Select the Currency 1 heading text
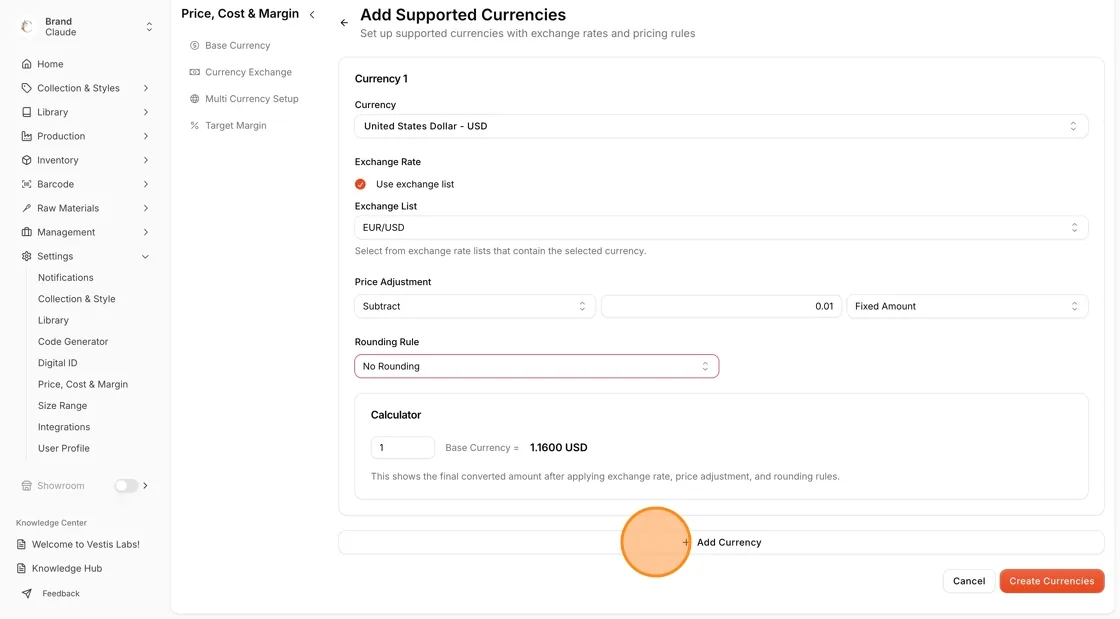 (x=381, y=79)
